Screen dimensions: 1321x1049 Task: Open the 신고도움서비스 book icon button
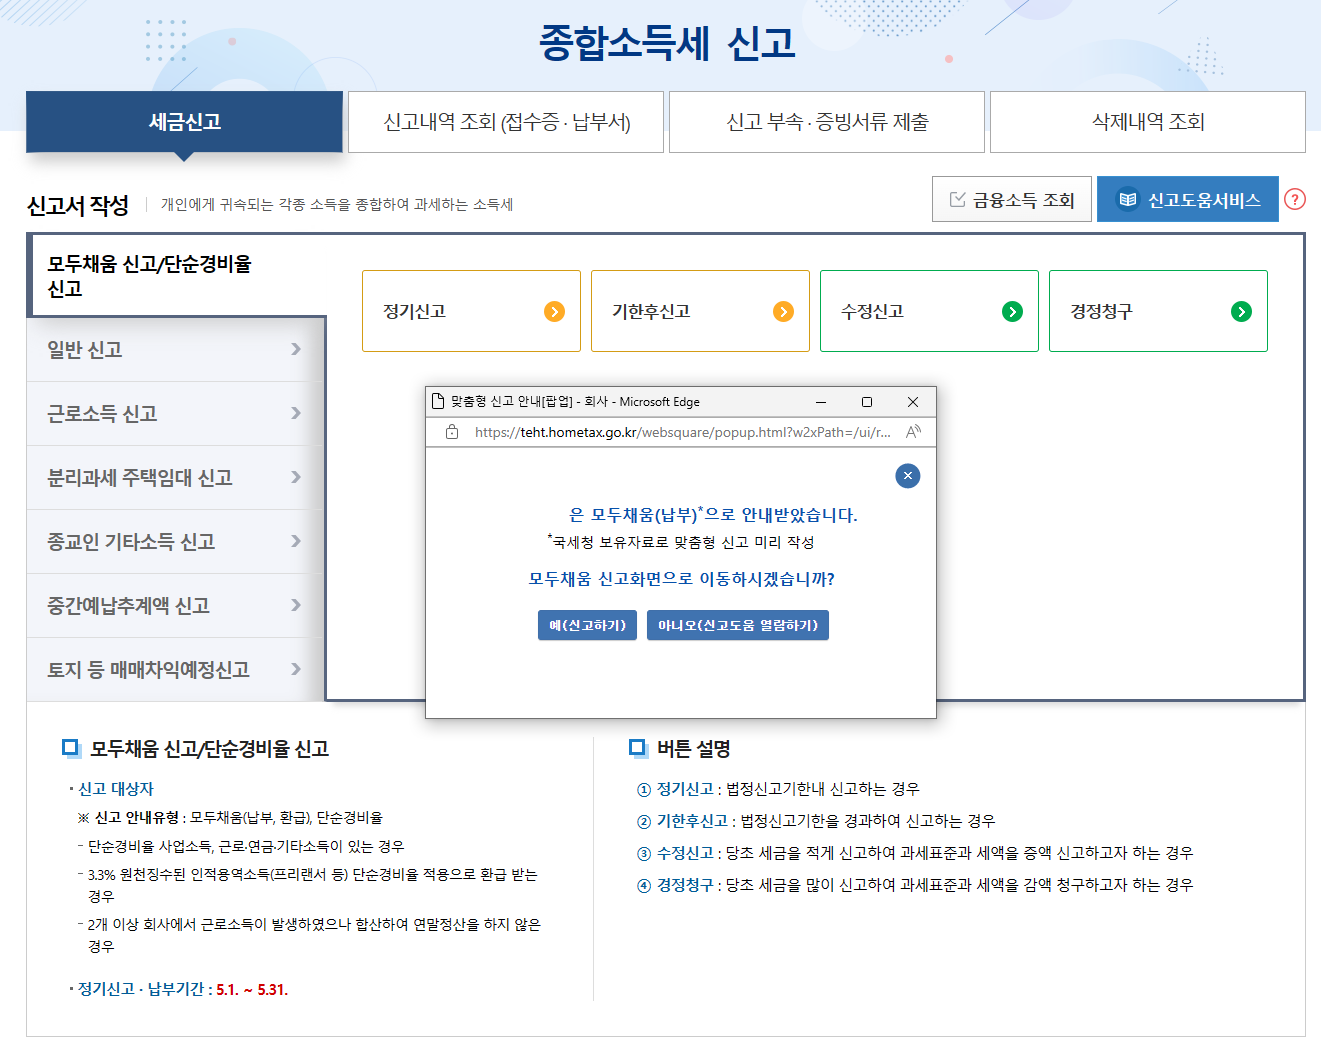pyautogui.click(x=1127, y=198)
